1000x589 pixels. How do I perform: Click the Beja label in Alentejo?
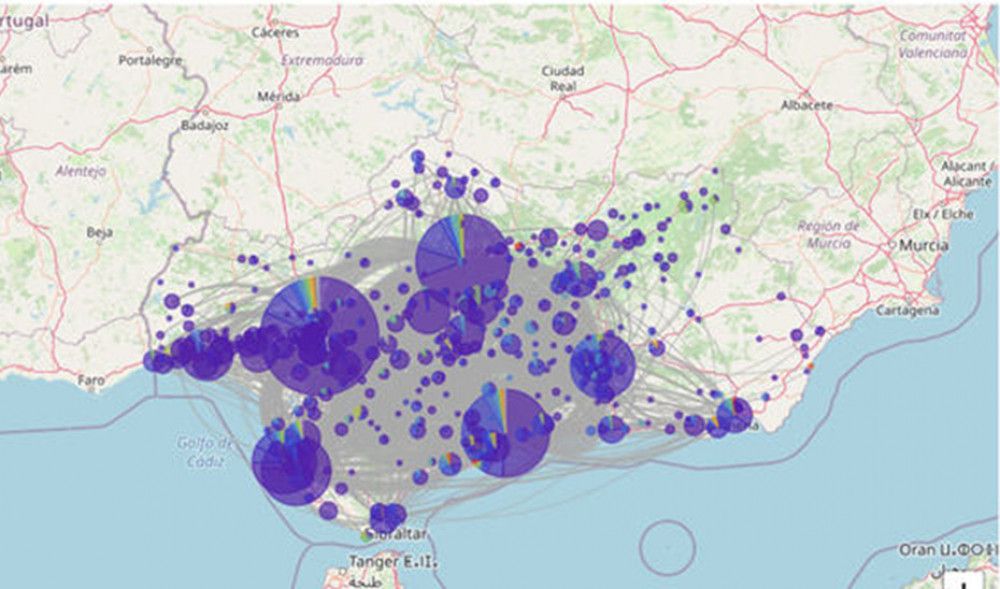tap(99, 232)
